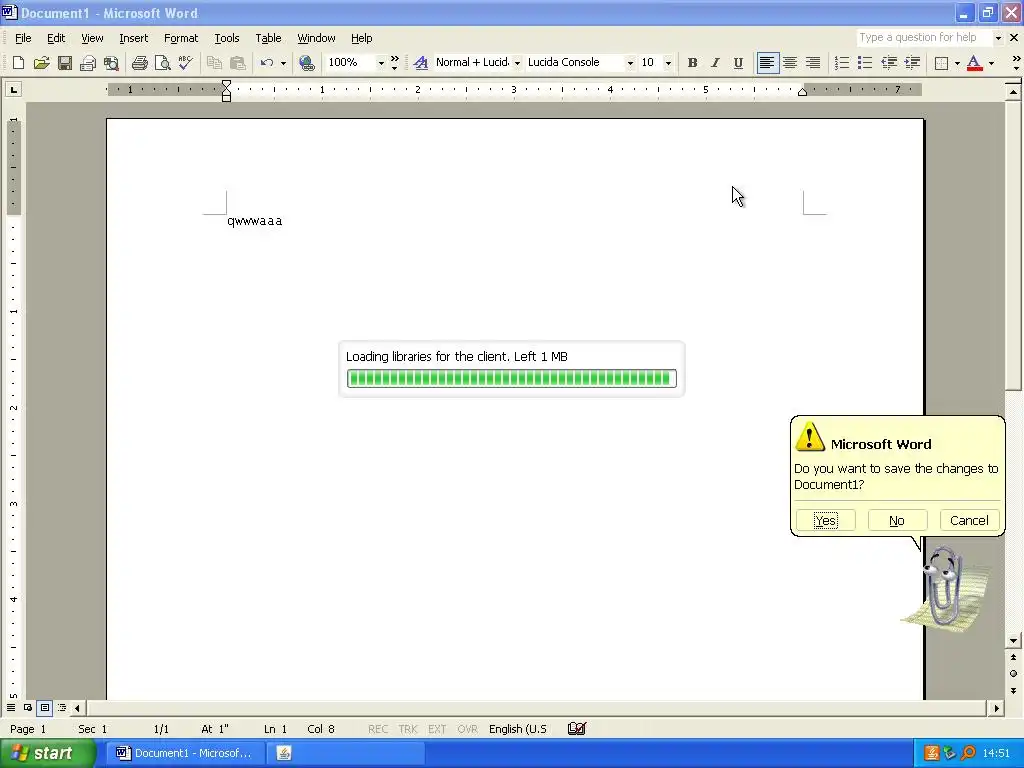Toggle underline formatting
Screen dimensions: 1024x768
click(x=738, y=63)
